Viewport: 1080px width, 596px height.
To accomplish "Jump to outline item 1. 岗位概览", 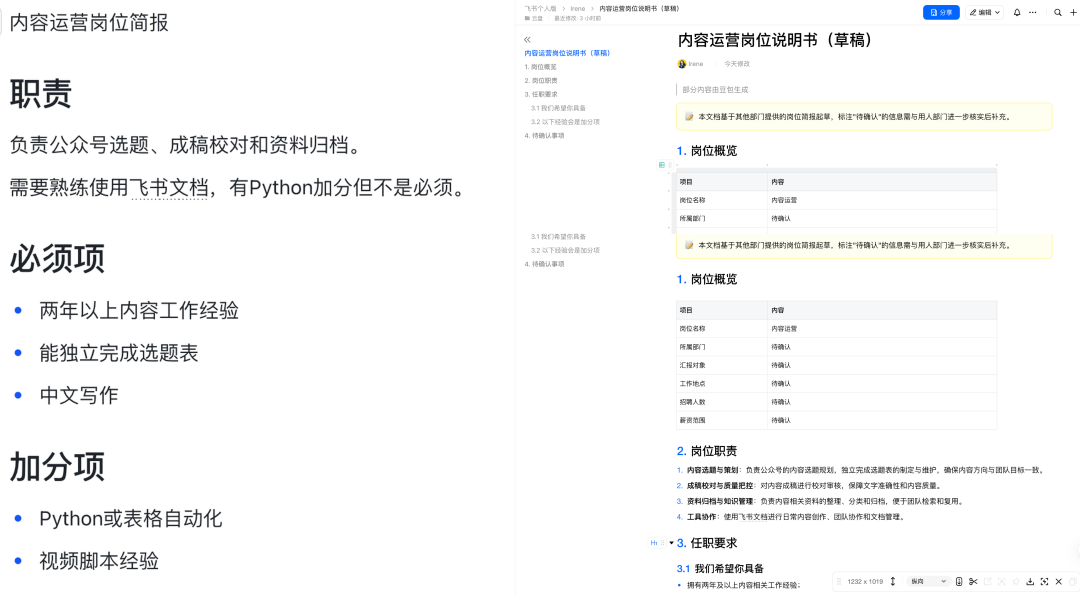I will pyautogui.click(x=541, y=67).
